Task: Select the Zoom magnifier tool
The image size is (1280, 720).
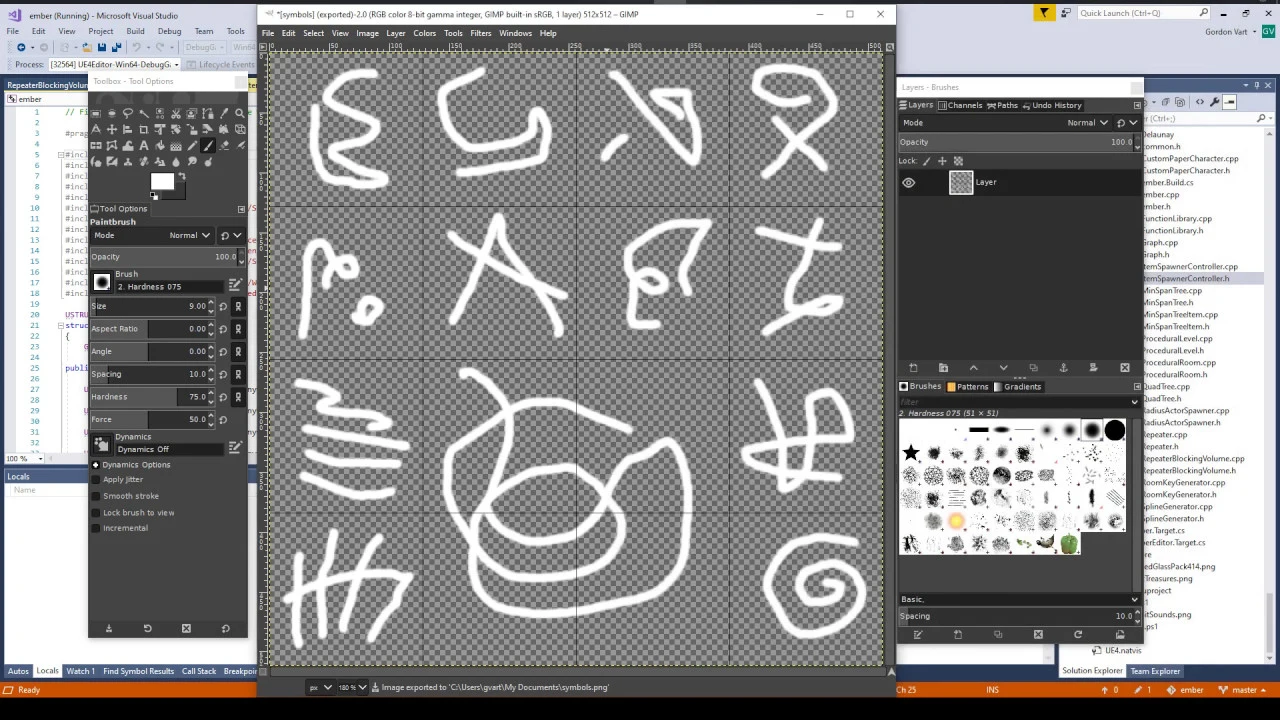Action: click(240, 113)
